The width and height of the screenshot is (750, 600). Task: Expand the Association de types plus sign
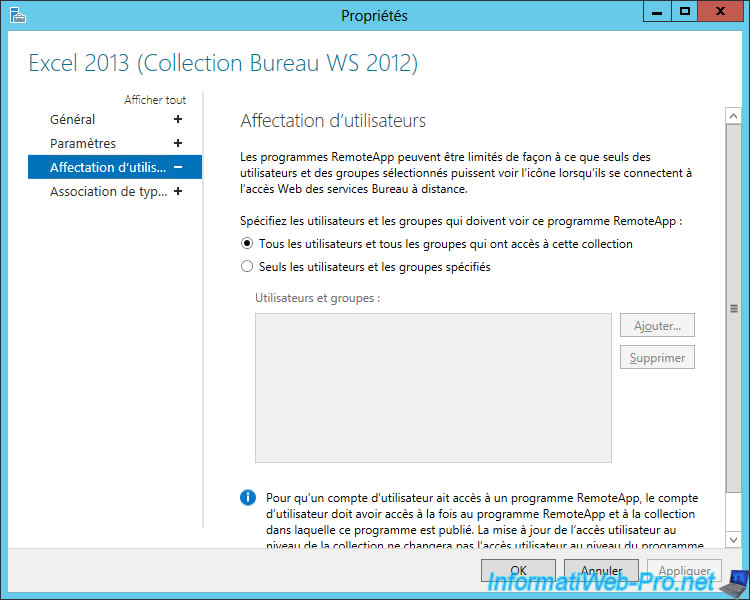178,191
